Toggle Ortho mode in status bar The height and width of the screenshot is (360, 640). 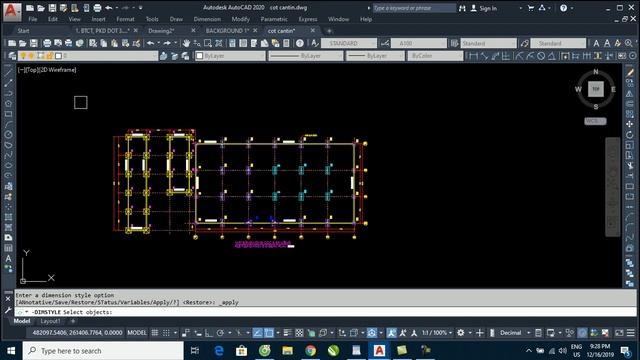(x=209, y=333)
